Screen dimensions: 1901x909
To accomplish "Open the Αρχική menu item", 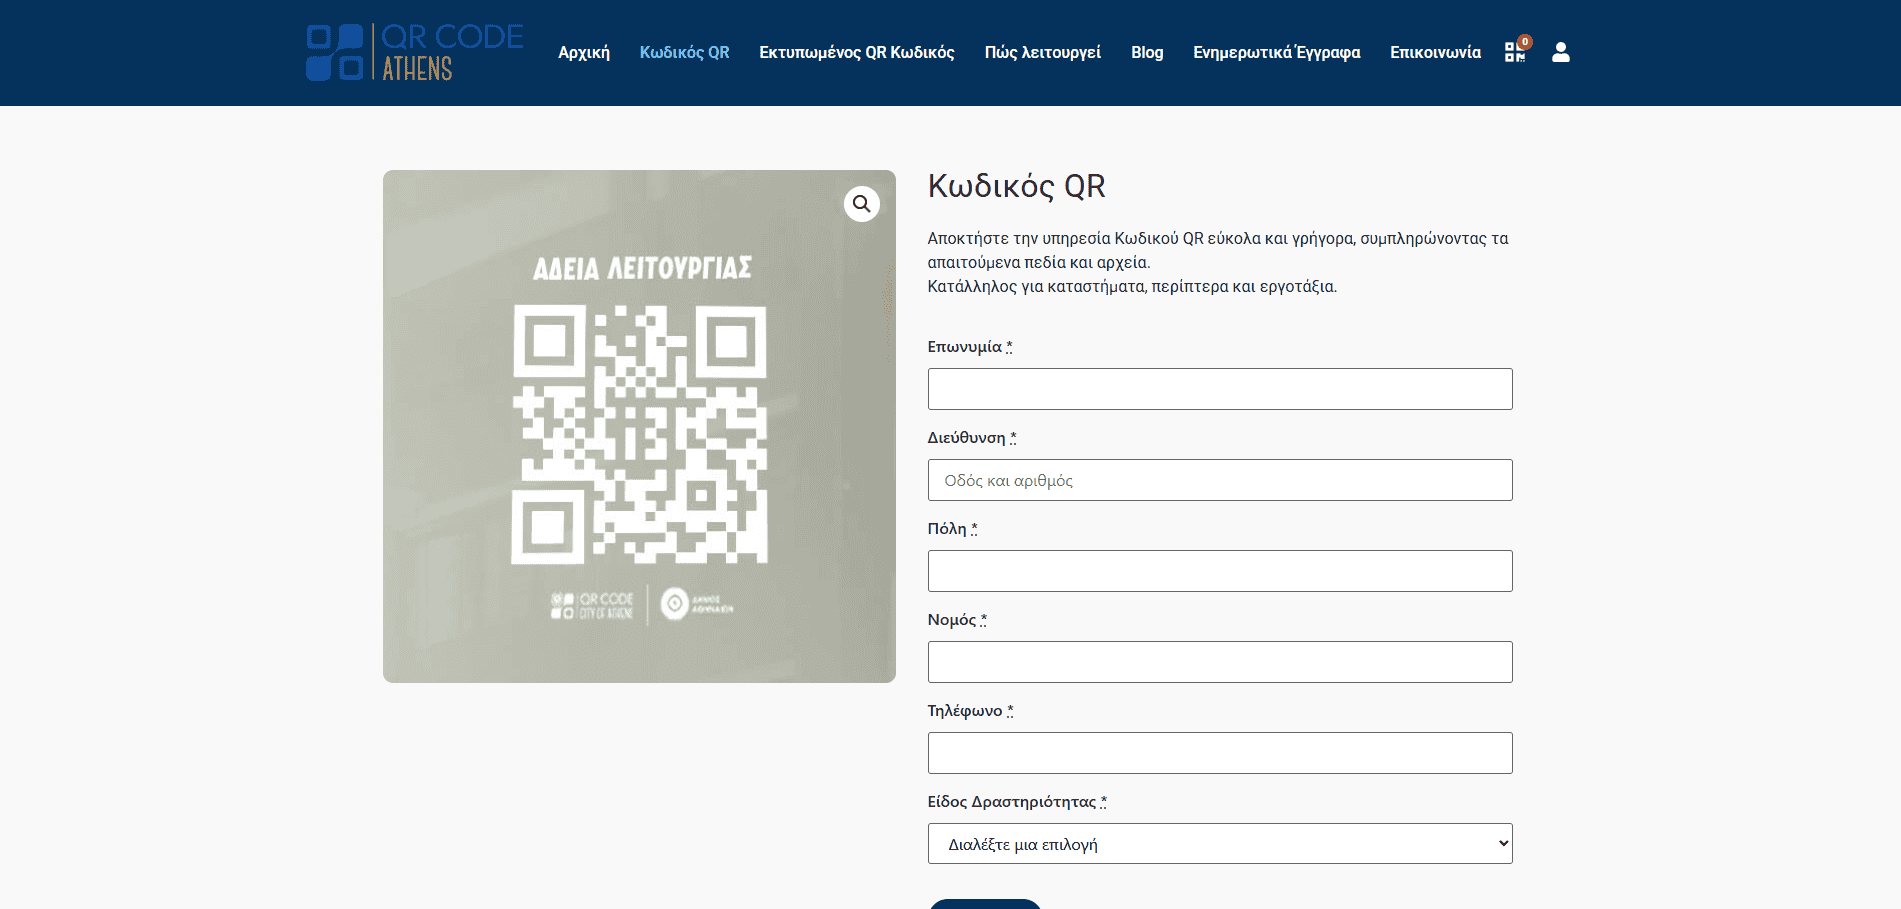I will tap(583, 53).
